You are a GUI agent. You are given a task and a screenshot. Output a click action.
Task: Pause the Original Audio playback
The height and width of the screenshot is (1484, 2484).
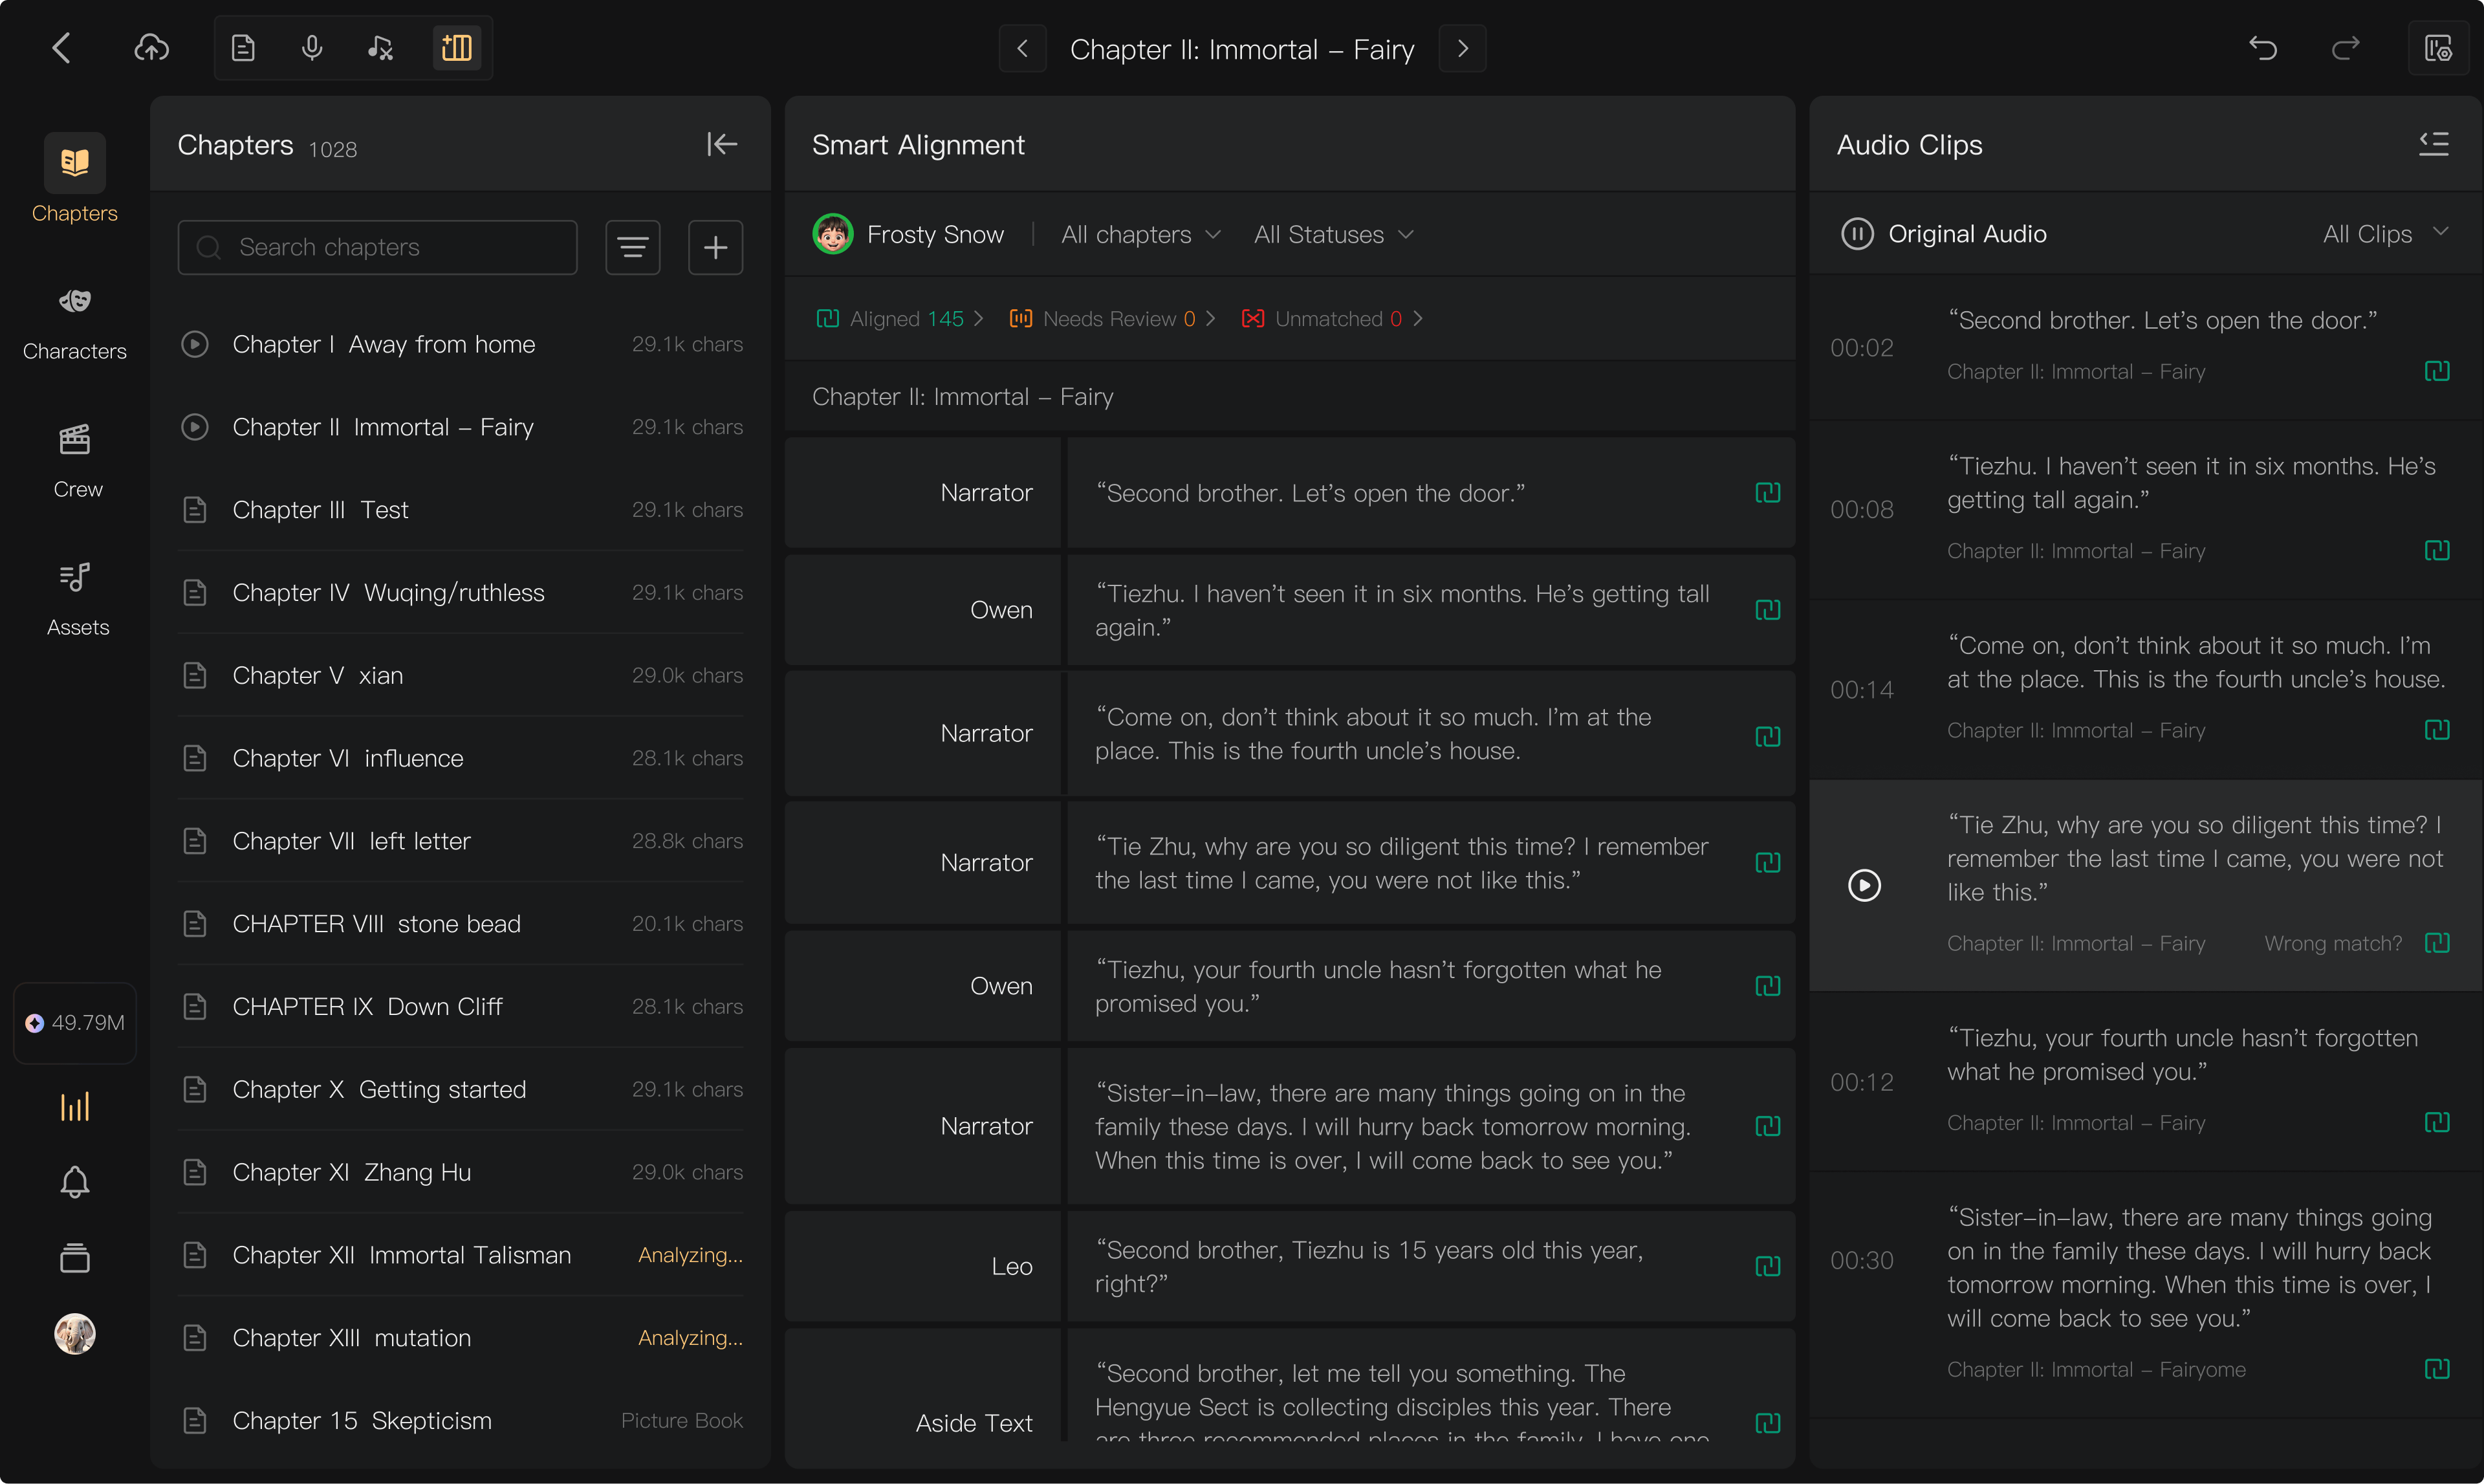1857,234
